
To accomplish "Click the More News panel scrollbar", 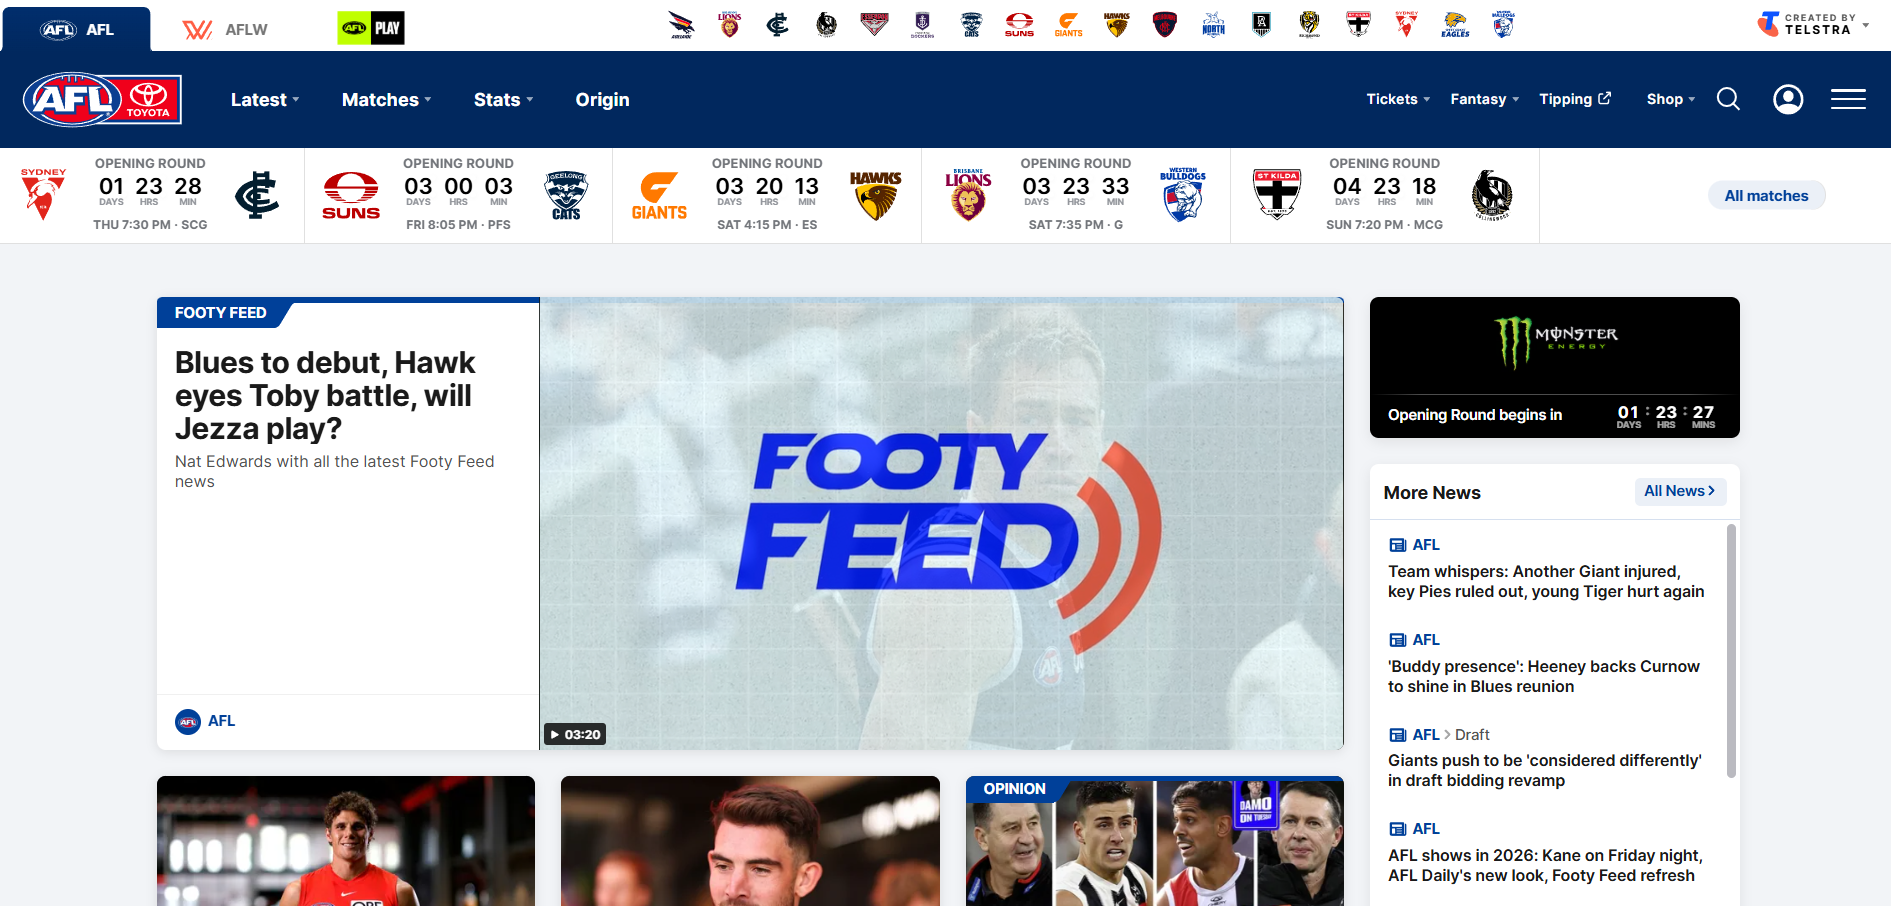I will (1731, 651).
